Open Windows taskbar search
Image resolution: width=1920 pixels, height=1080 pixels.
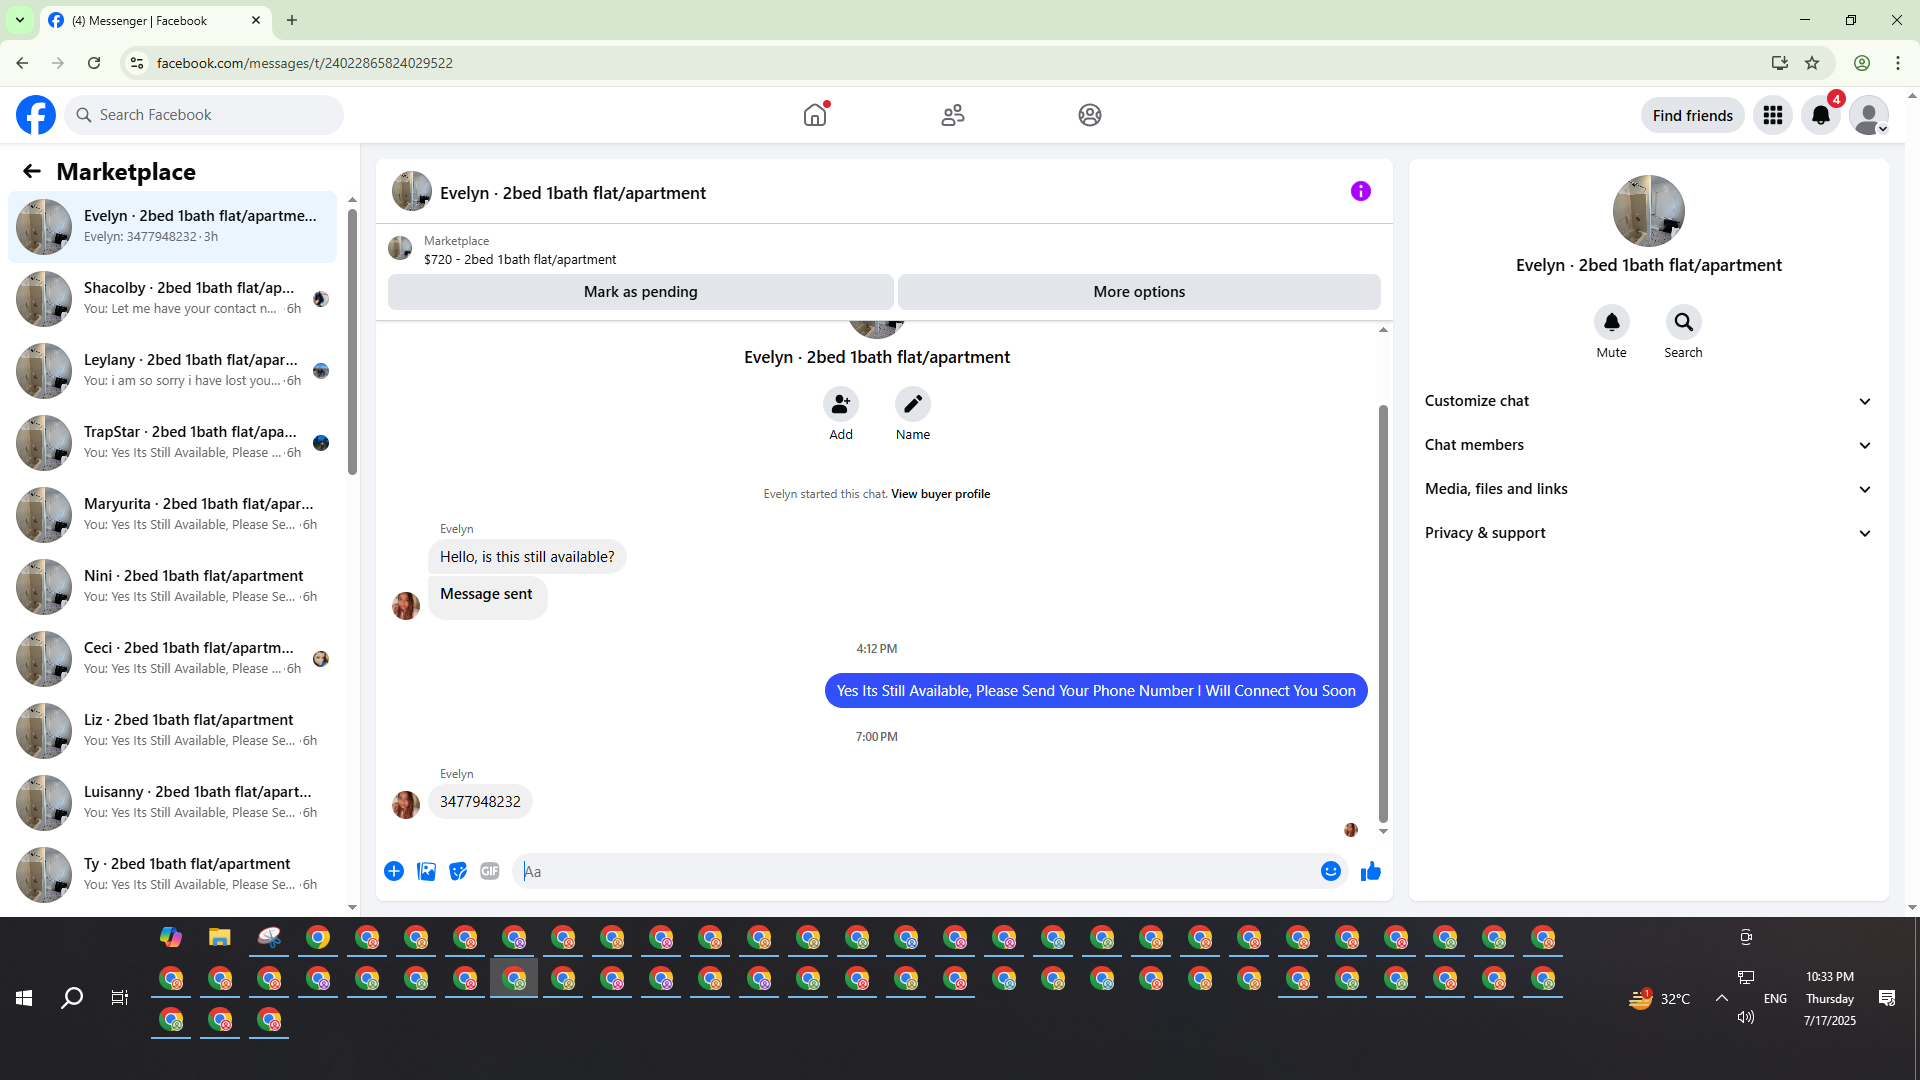point(72,998)
